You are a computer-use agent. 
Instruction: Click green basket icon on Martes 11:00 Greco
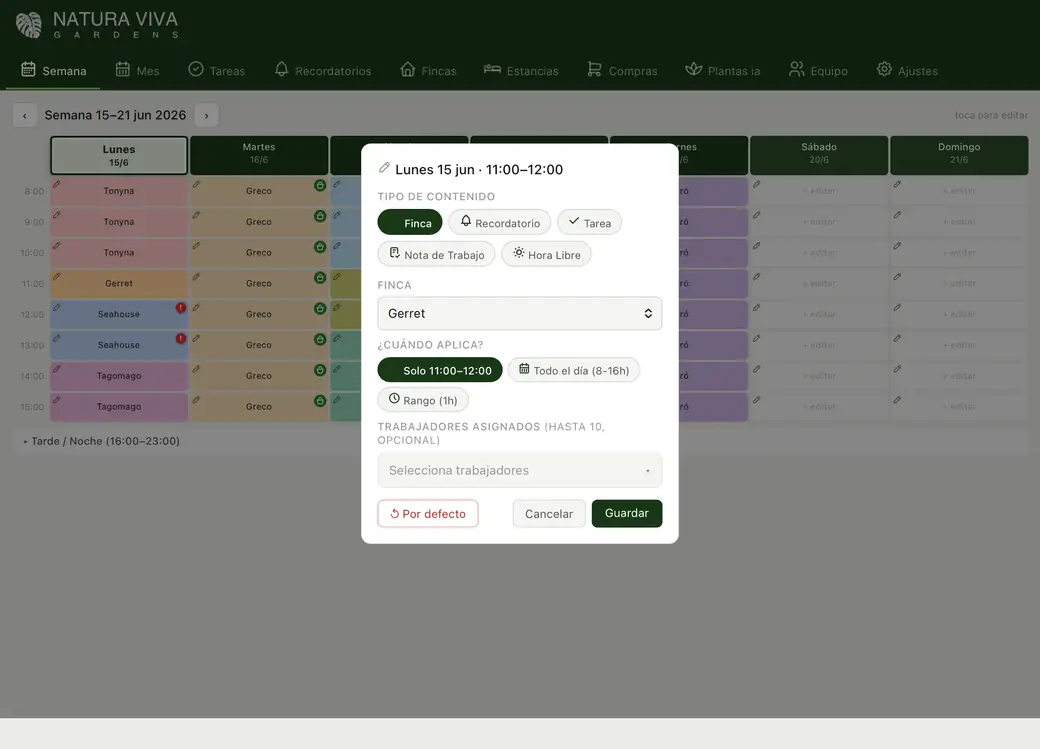pos(320,277)
